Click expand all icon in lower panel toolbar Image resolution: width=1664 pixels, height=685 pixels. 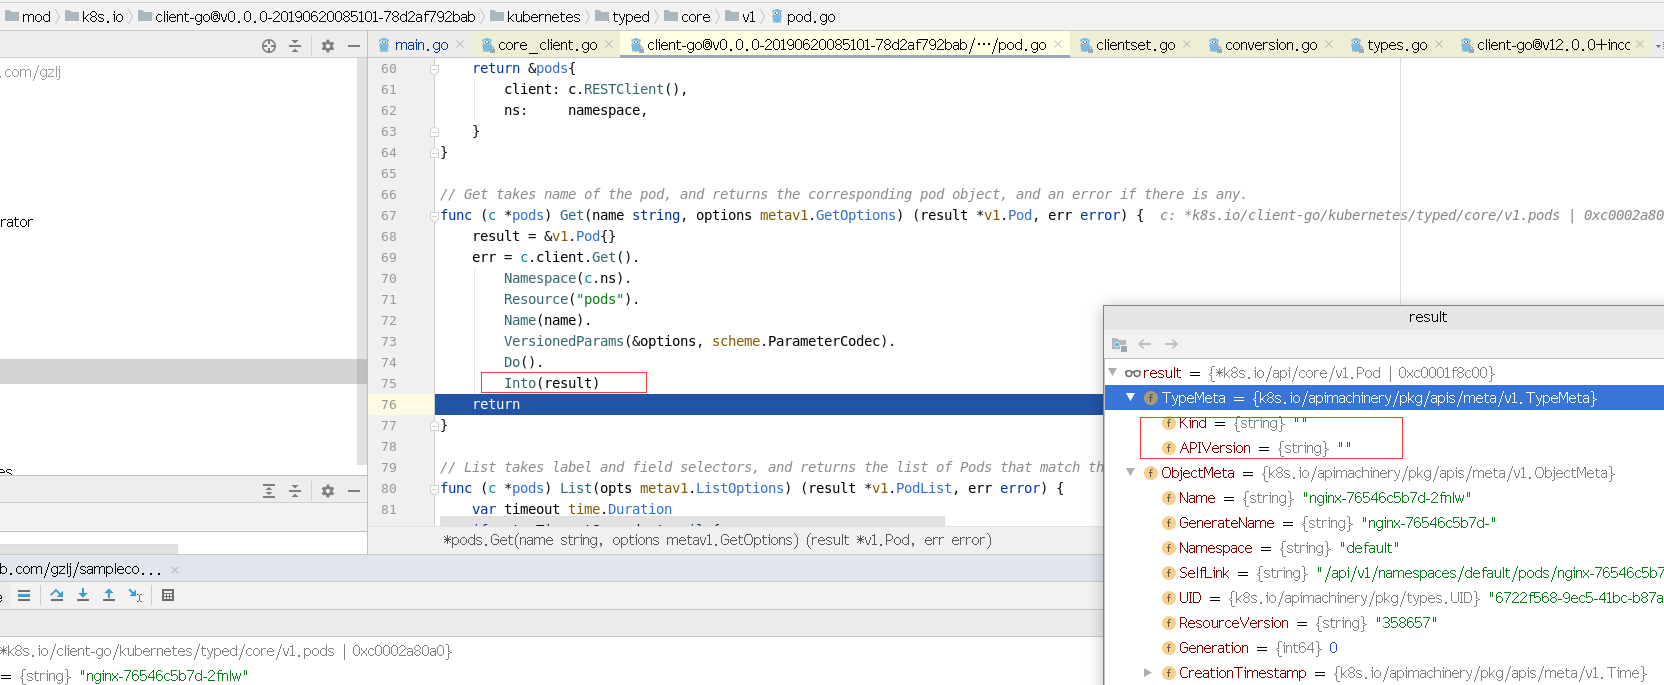269,491
